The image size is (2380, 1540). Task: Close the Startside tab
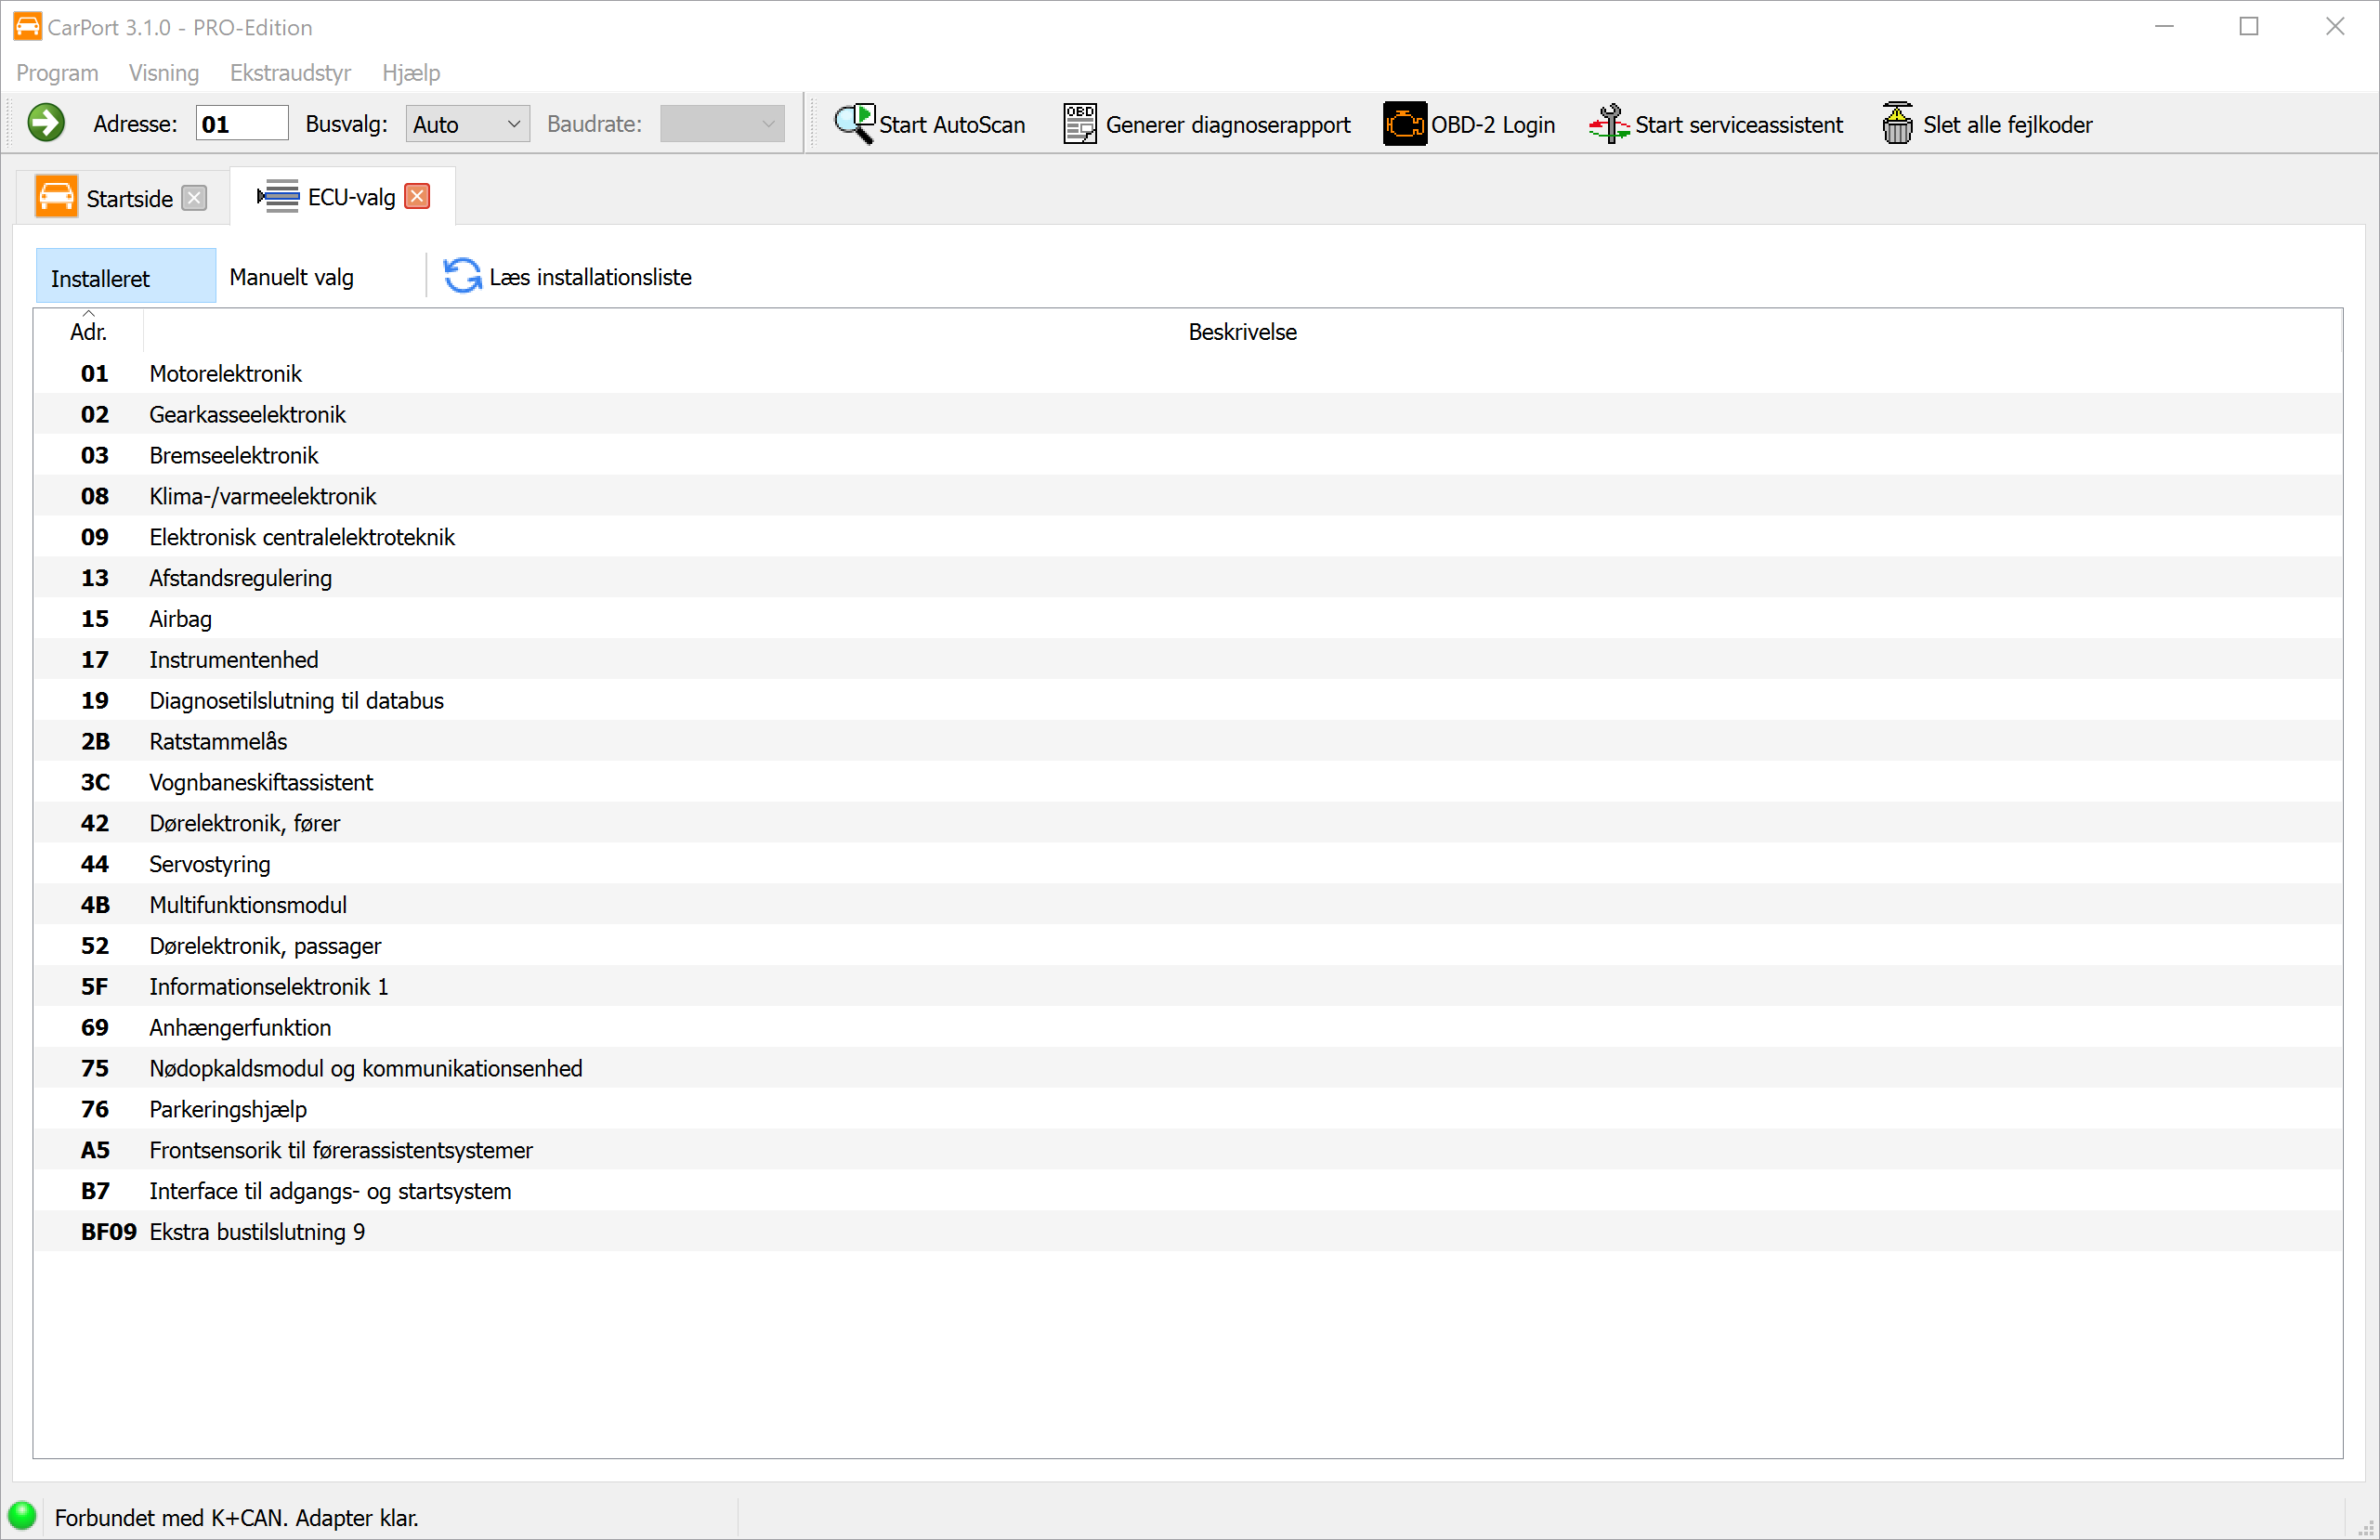[x=195, y=198]
